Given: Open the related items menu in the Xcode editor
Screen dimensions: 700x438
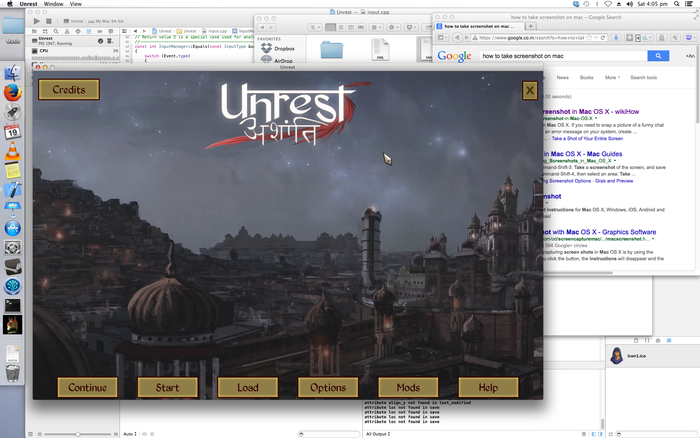Looking at the screenshot, I should click(125, 31).
